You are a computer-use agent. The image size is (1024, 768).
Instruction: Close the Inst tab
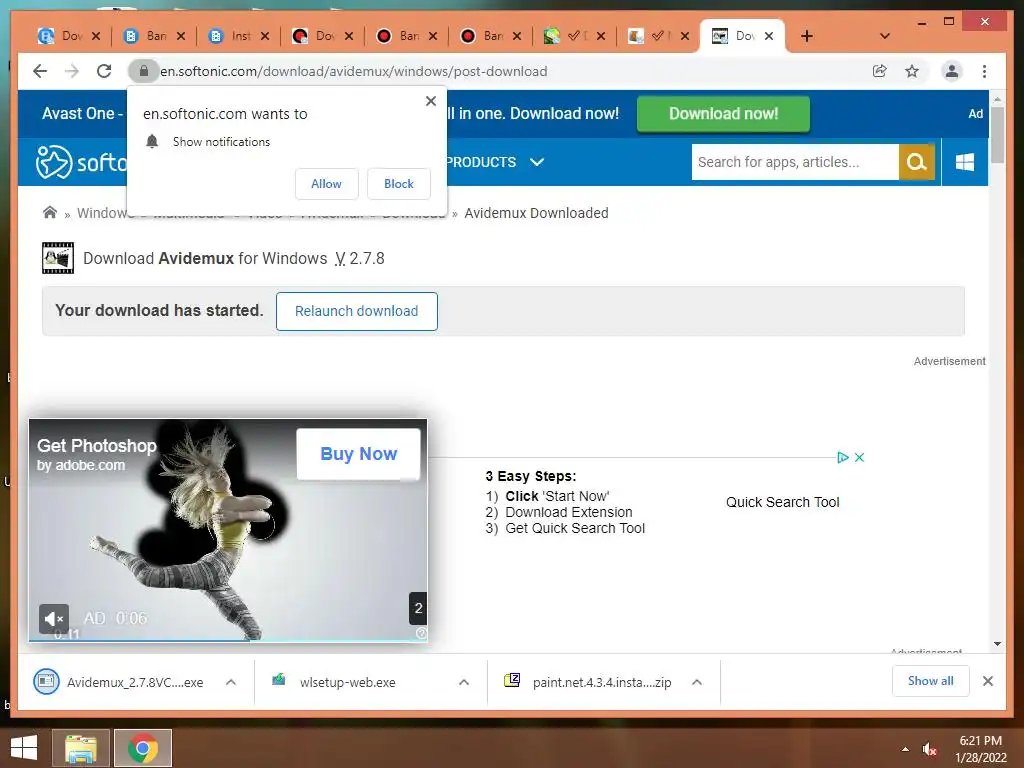(264, 36)
